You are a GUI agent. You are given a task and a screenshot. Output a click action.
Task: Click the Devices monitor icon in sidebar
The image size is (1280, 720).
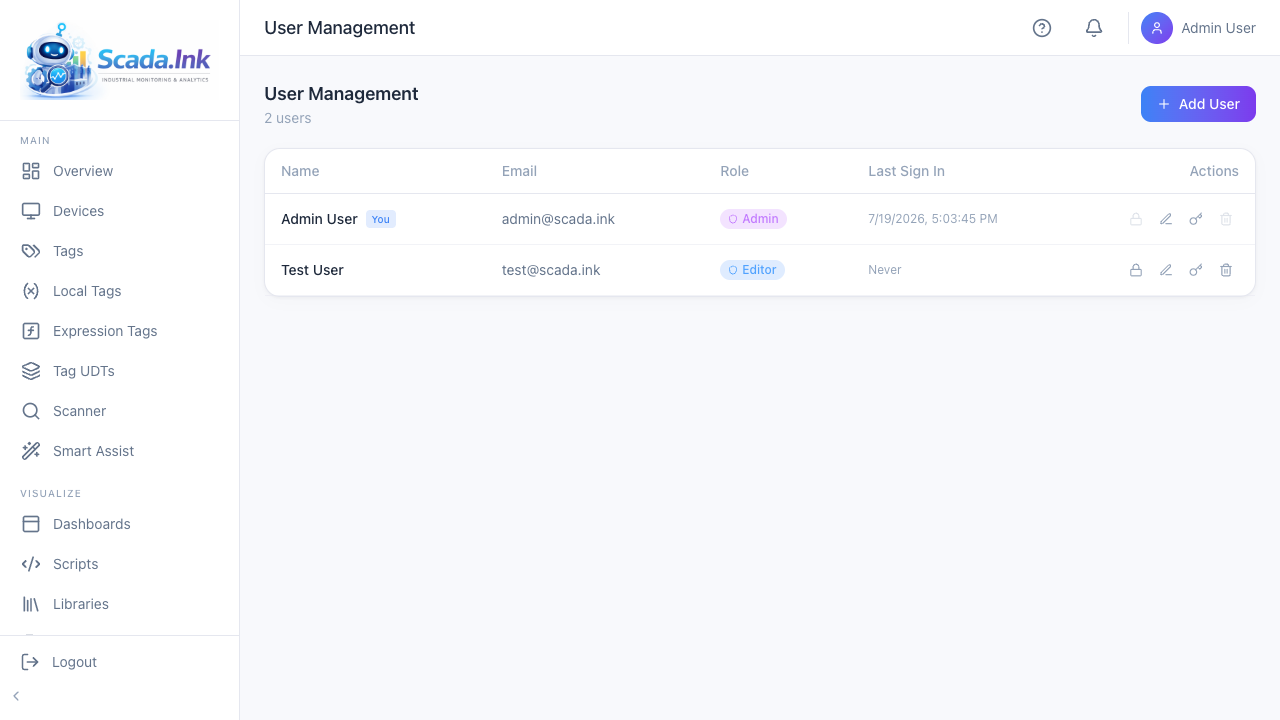coord(31,211)
